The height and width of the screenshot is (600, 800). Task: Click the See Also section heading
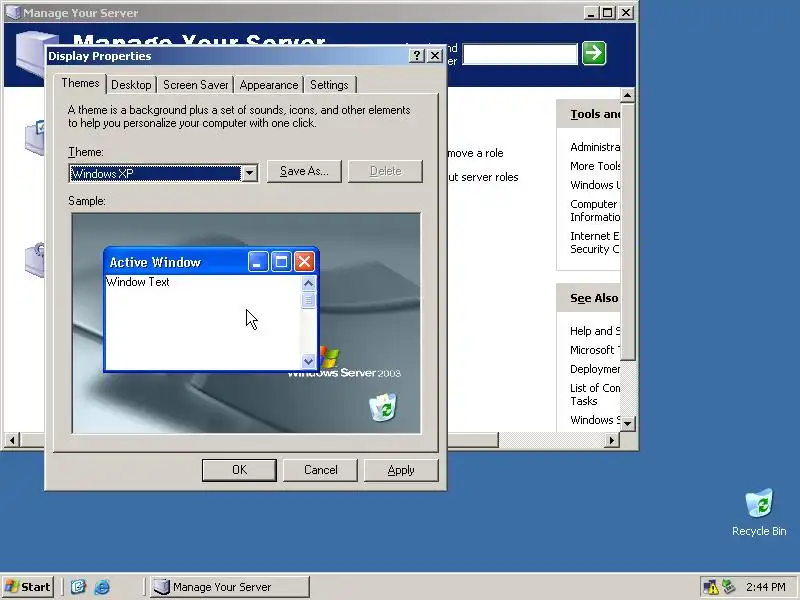pos(594,298)
